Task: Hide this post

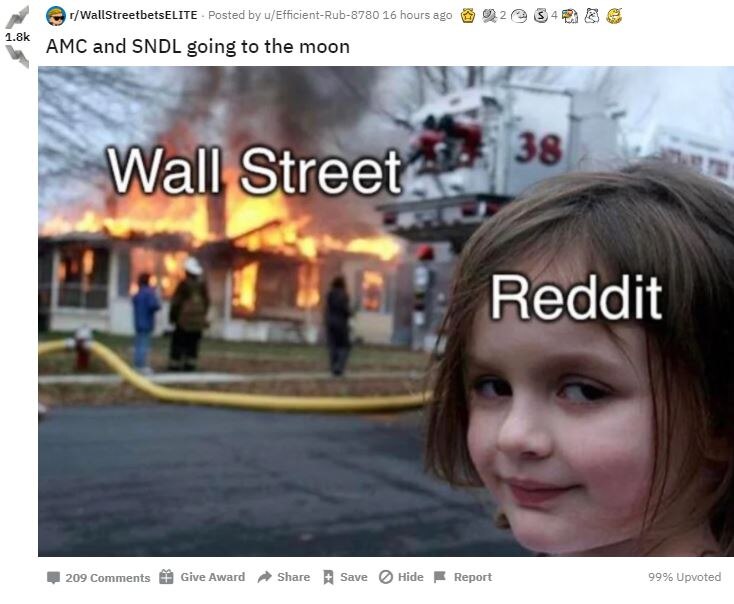Action: [401, 577]
